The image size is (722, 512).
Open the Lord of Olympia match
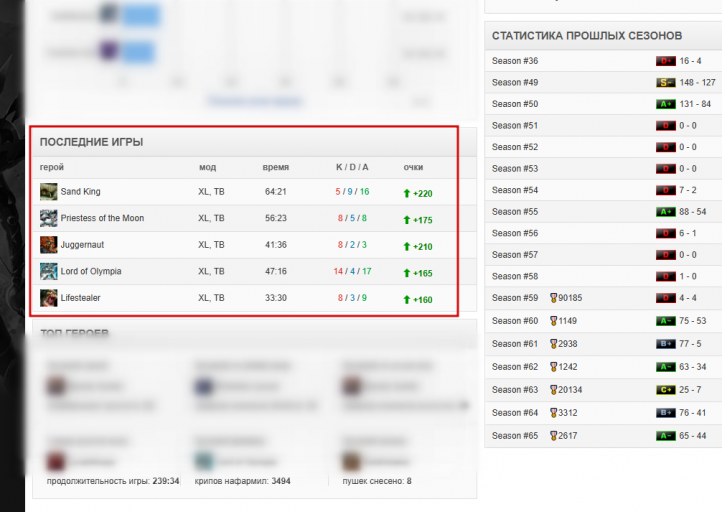(x=91, y=271)
